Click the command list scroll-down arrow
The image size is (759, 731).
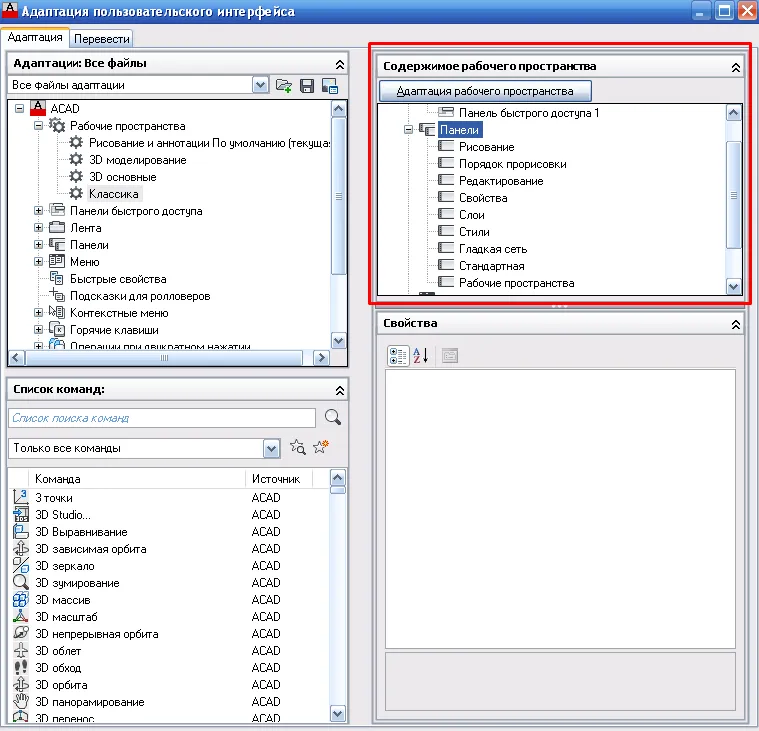click(x=337, y=713)
